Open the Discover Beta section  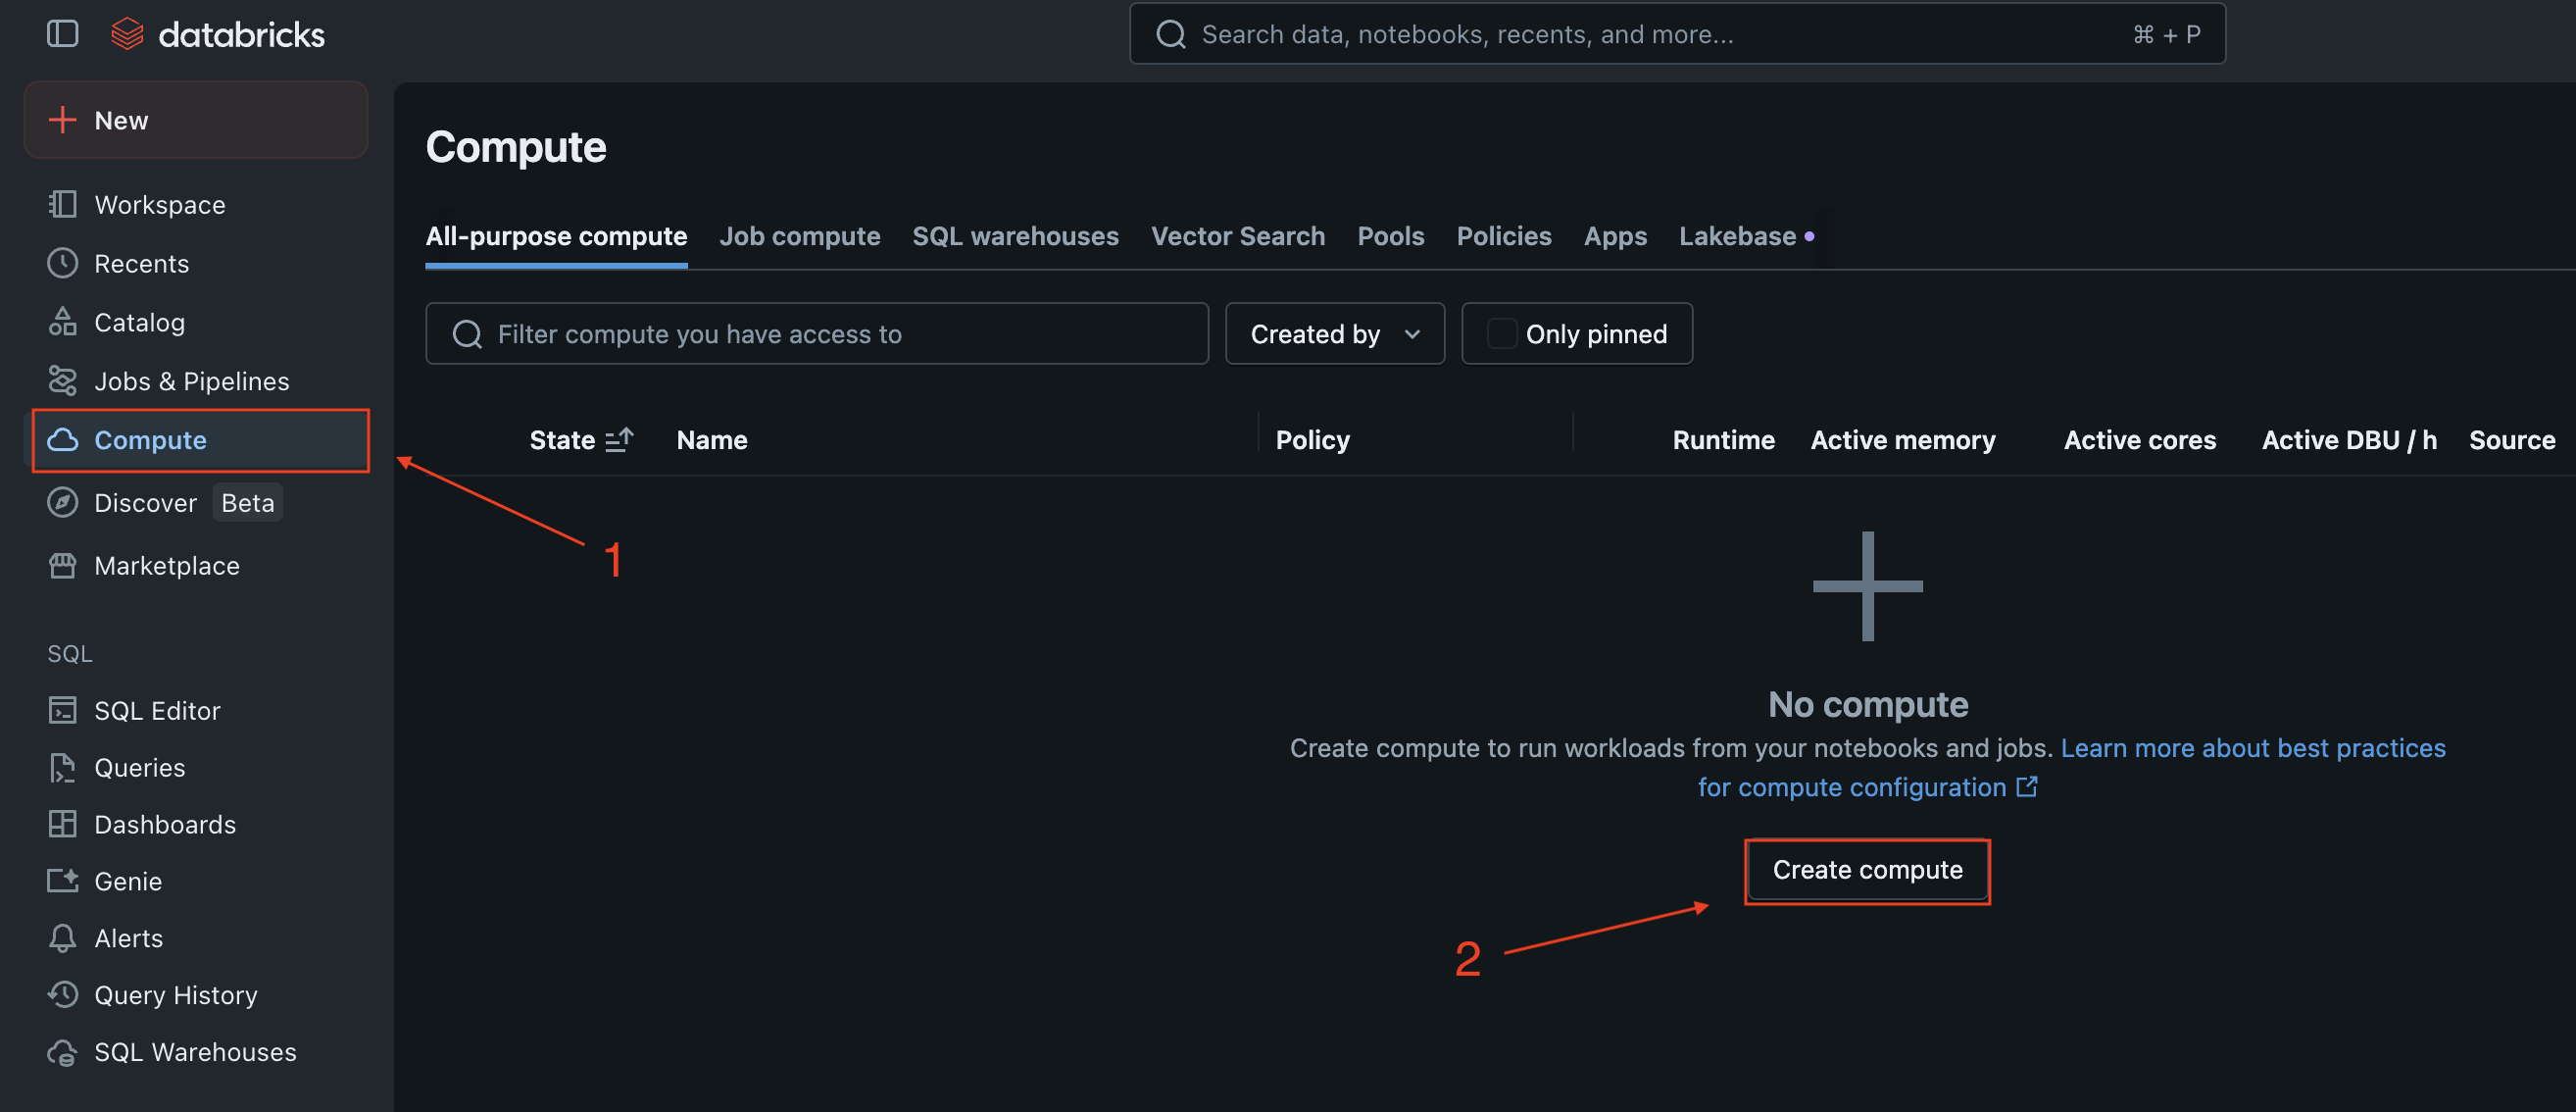click(146, 502)
